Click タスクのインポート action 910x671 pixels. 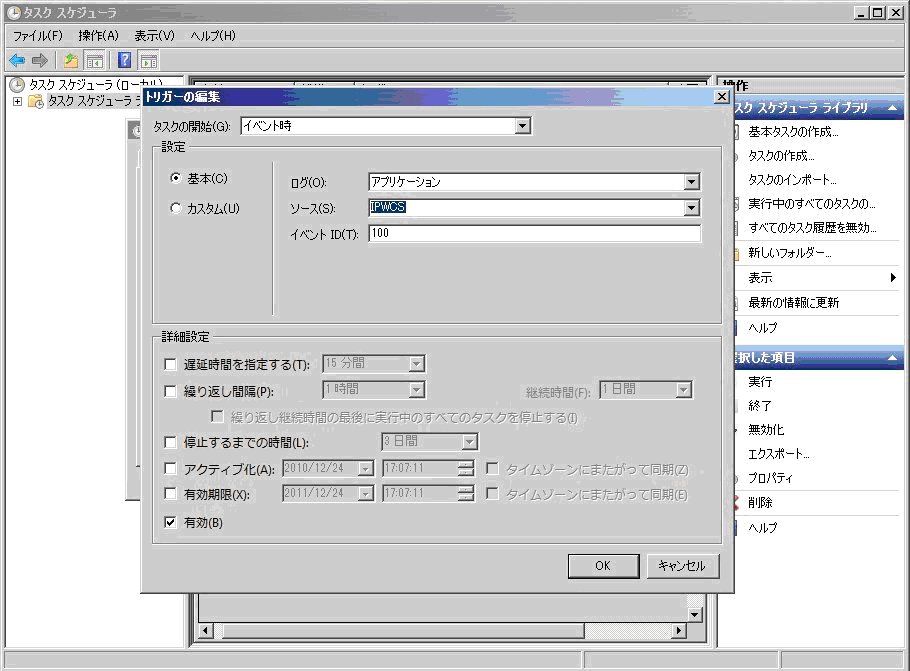(x=792, y=180)
